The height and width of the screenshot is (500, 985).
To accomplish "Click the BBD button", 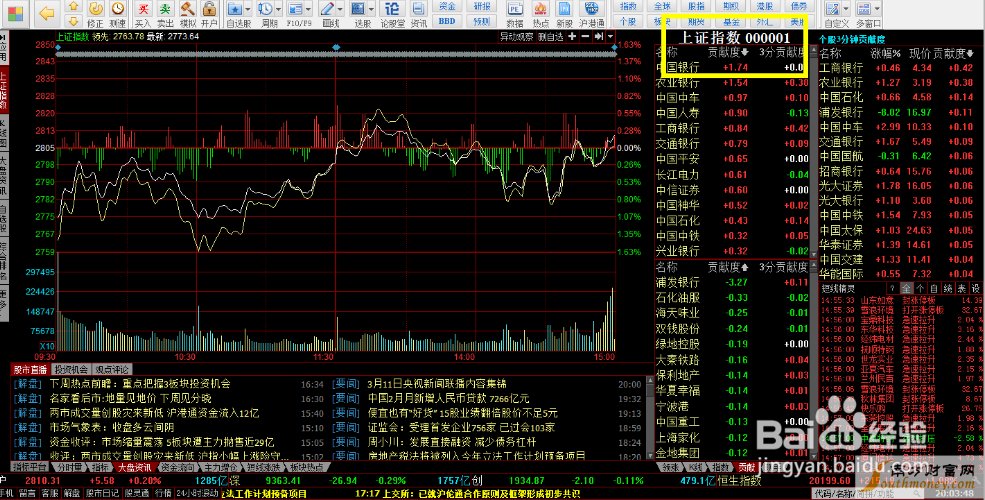I will [x=447, y=21].
